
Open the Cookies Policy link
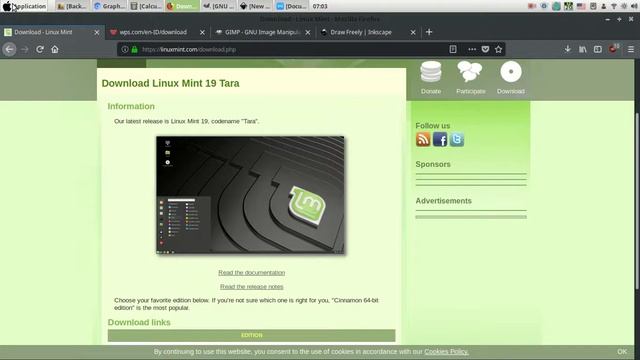446,351
